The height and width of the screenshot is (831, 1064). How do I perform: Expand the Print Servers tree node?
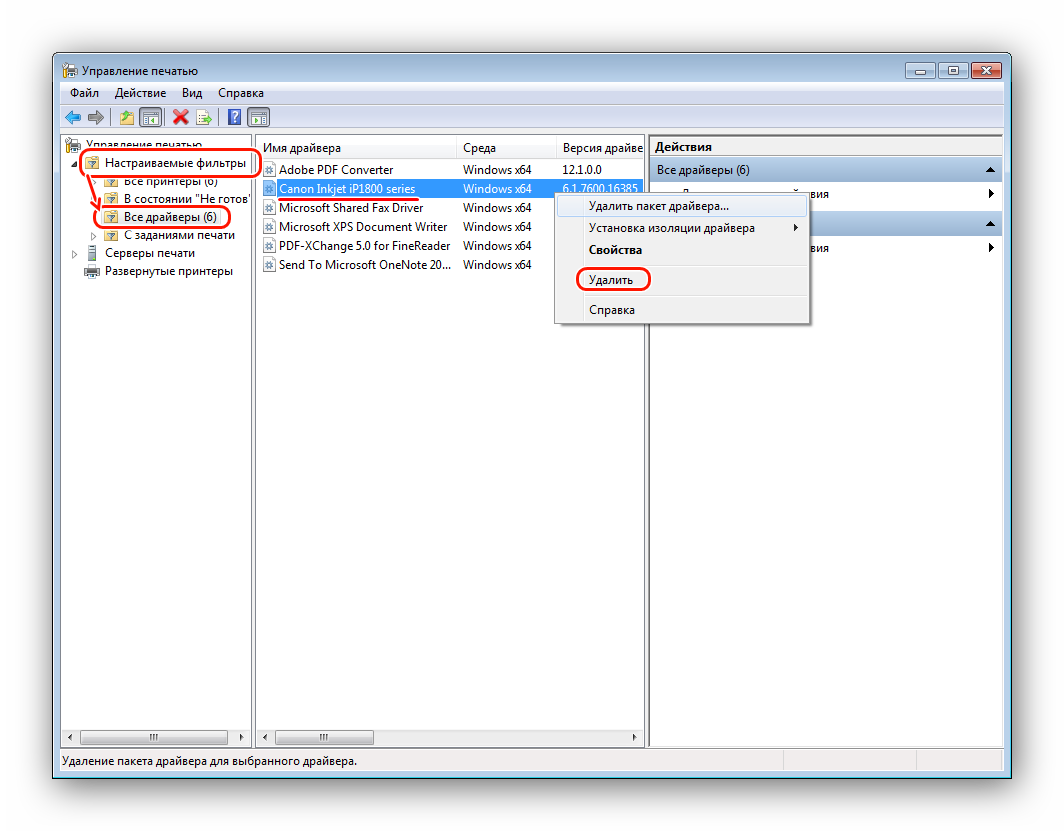(x=75, y=254)
